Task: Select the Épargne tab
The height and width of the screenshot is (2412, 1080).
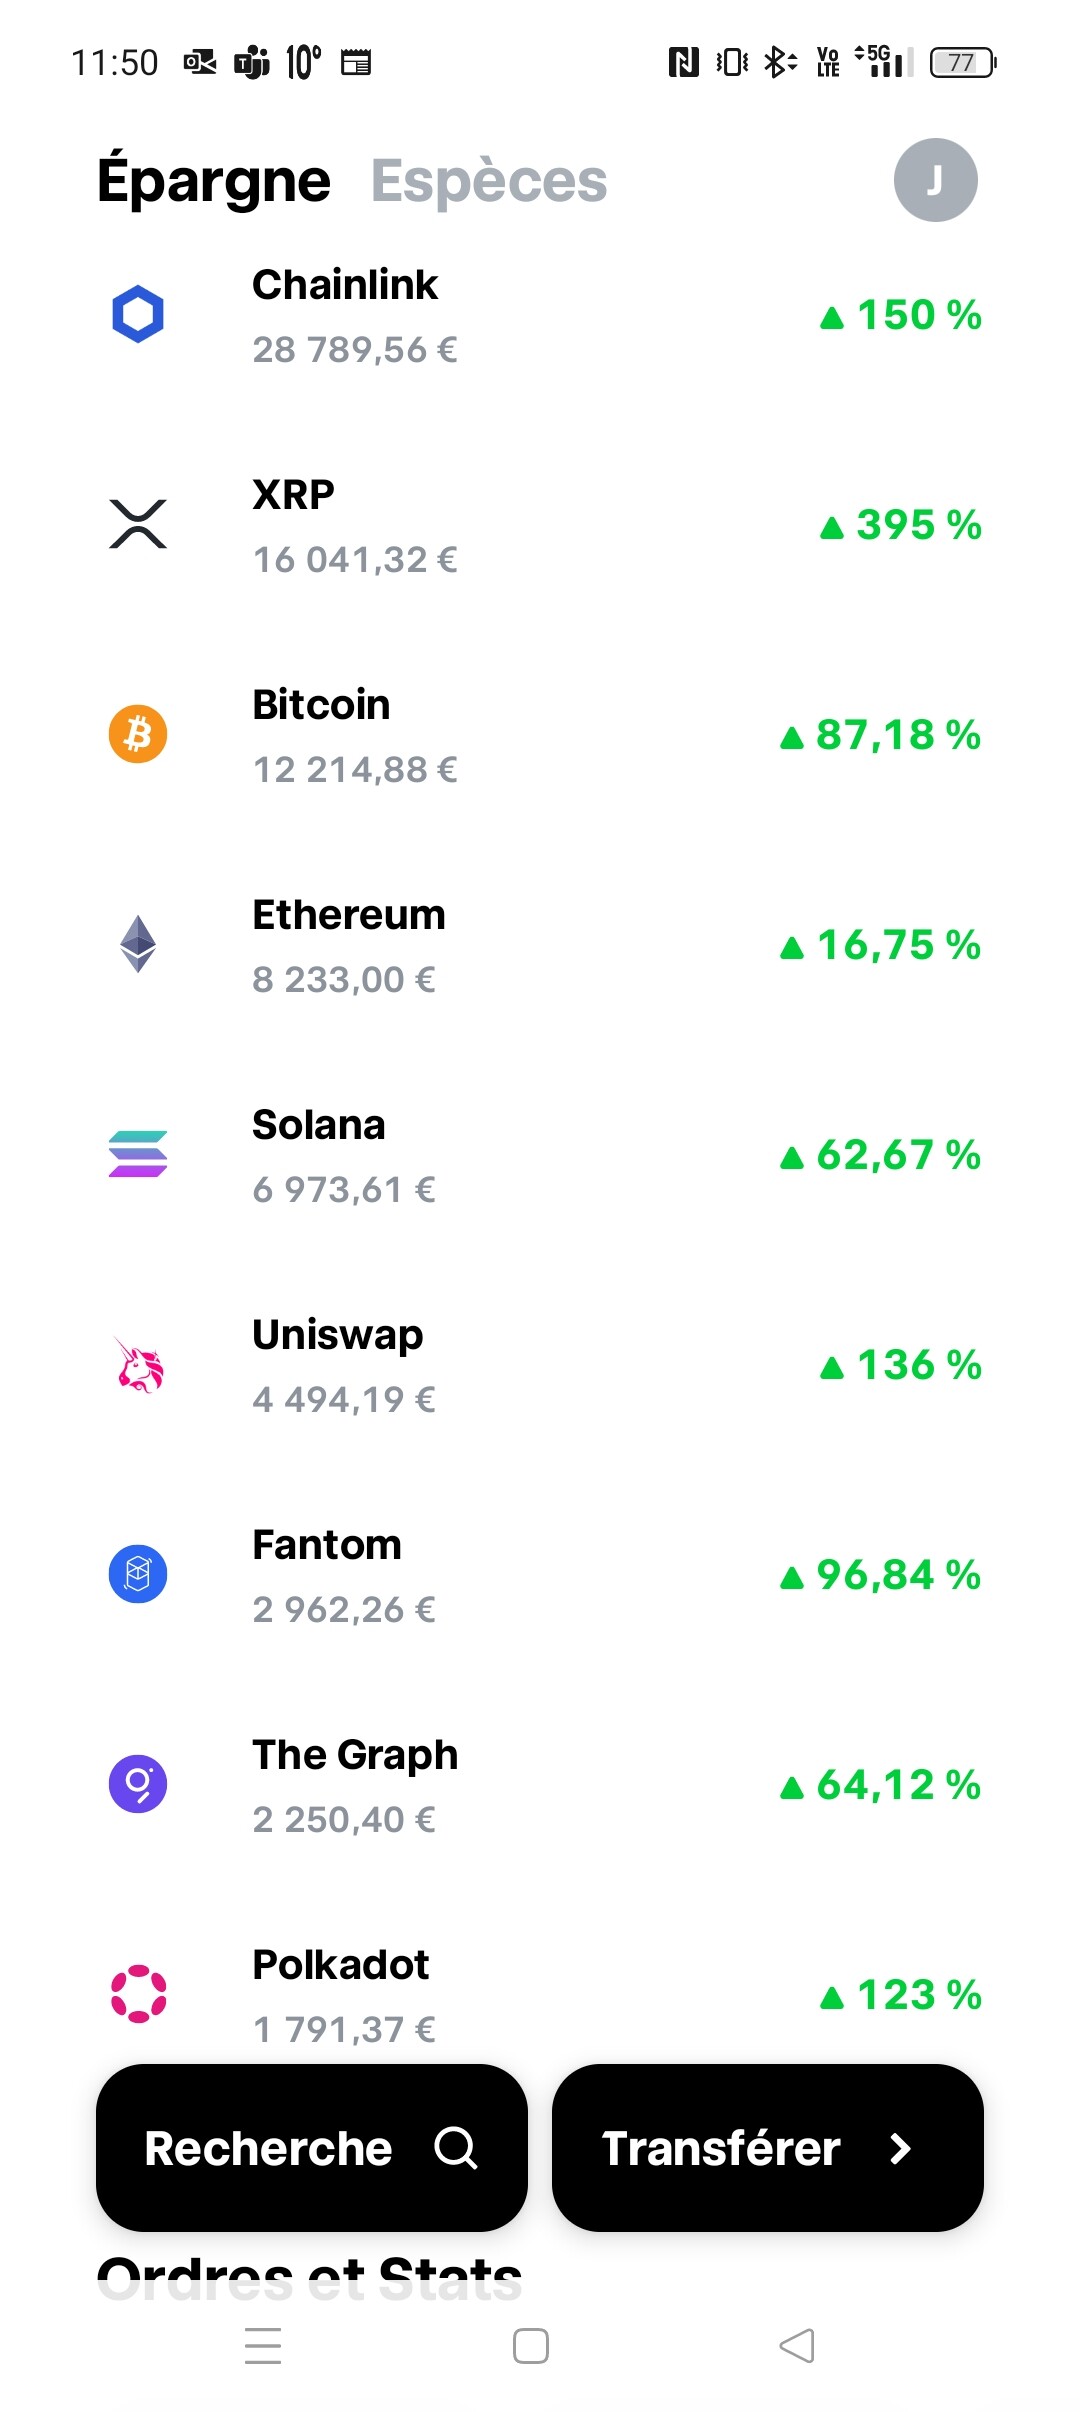Action: coord(214,181)
